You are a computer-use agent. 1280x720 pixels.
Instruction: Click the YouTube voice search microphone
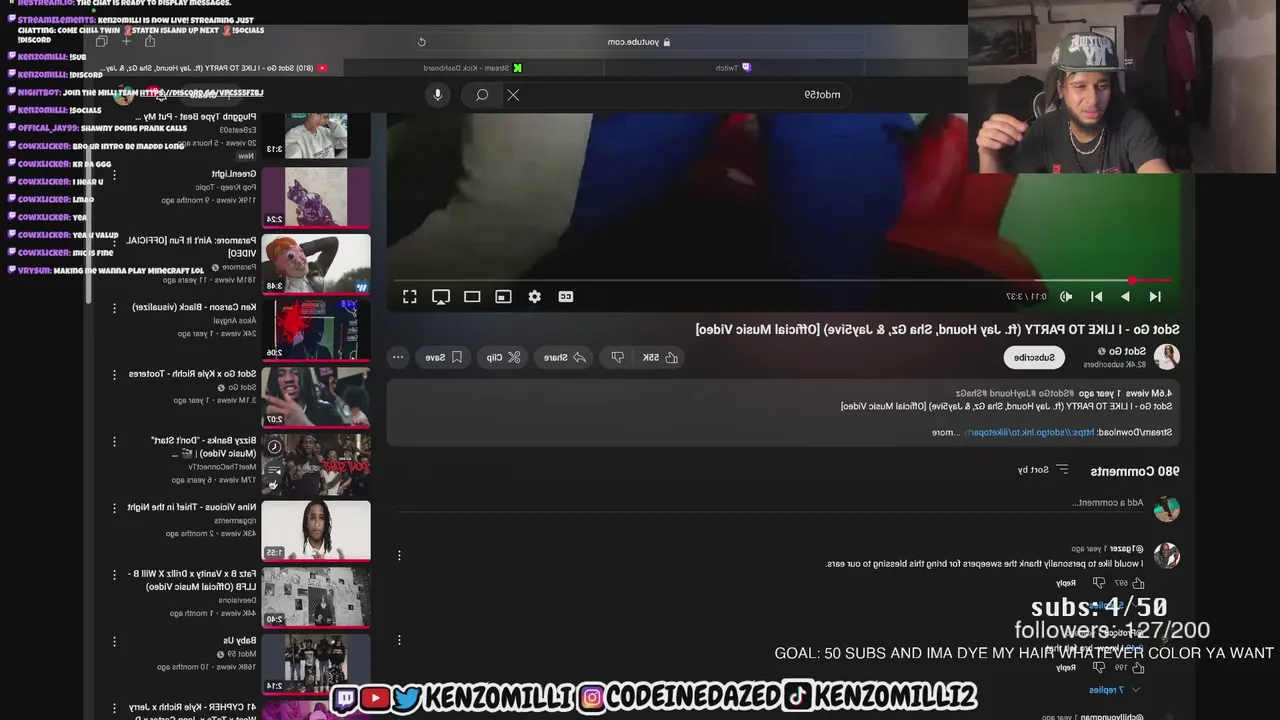[437, 95]
